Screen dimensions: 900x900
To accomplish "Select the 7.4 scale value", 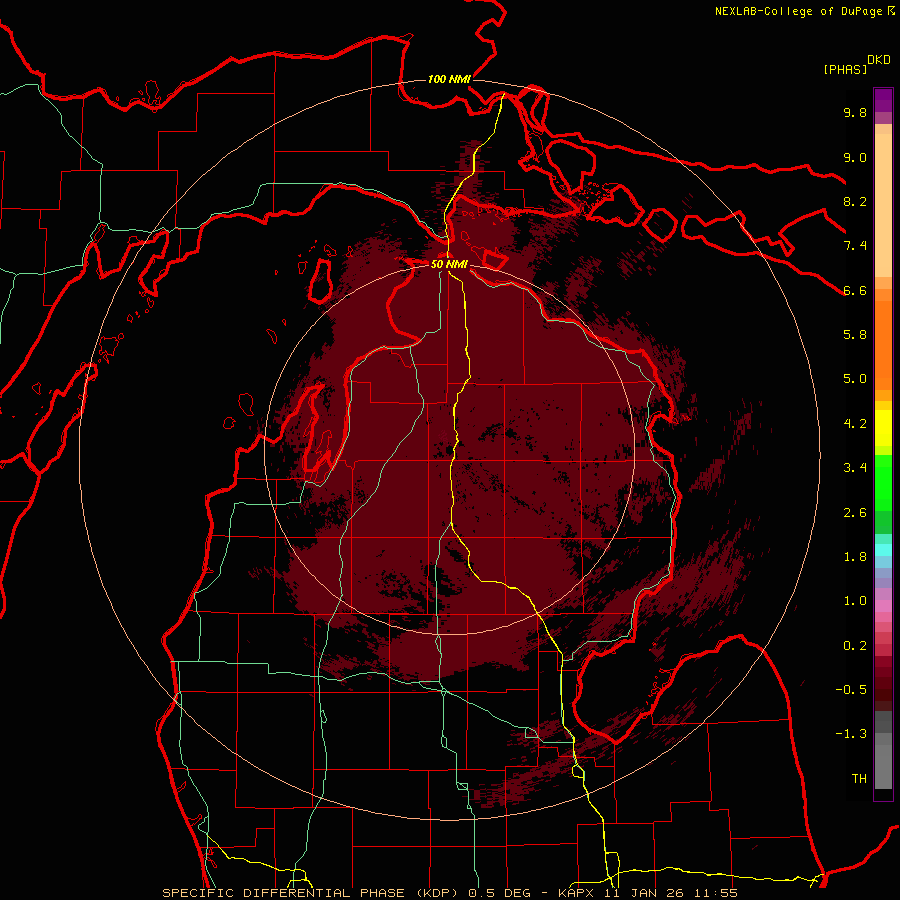I will 855,246.
